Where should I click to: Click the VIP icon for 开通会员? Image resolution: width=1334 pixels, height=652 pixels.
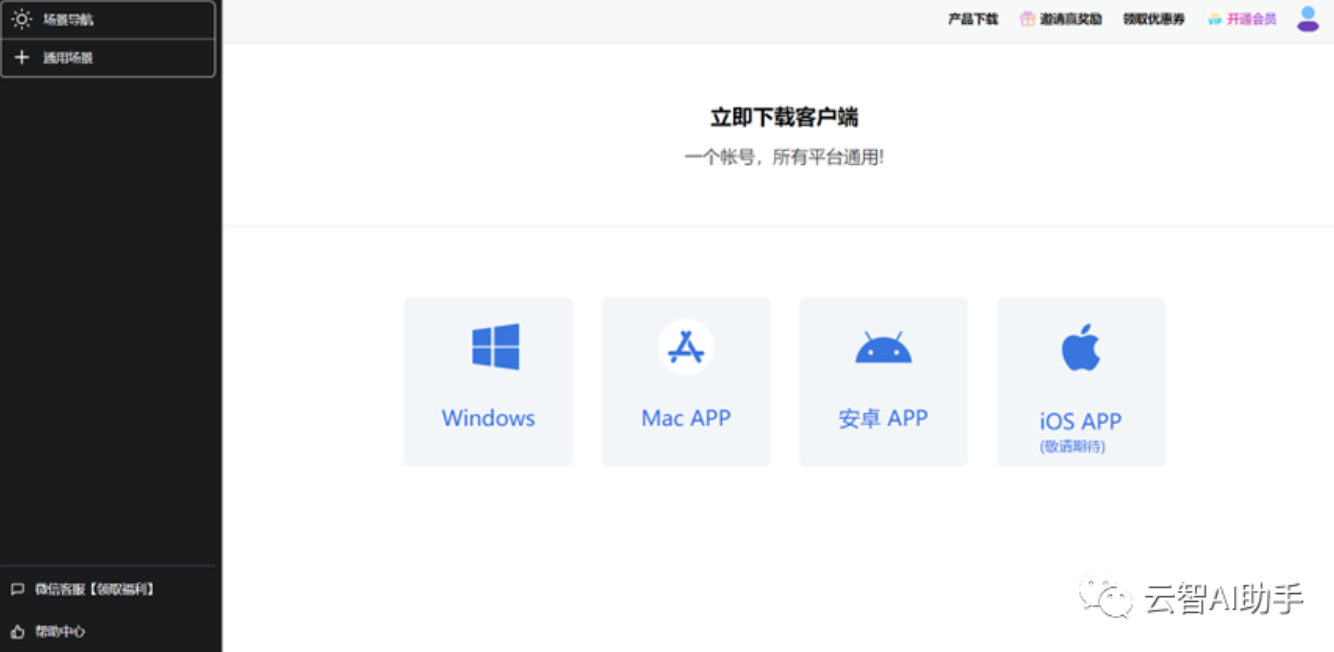click(x=1215, y=19)
